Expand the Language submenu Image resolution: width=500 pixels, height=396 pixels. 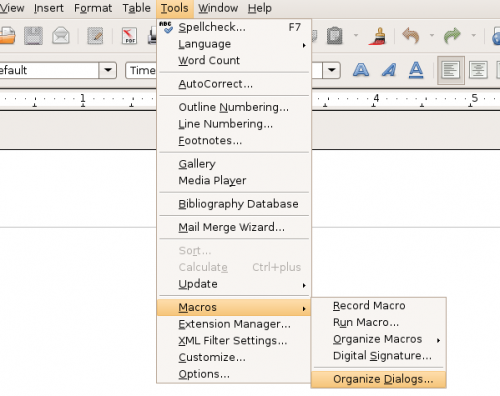tap(234, 44)
